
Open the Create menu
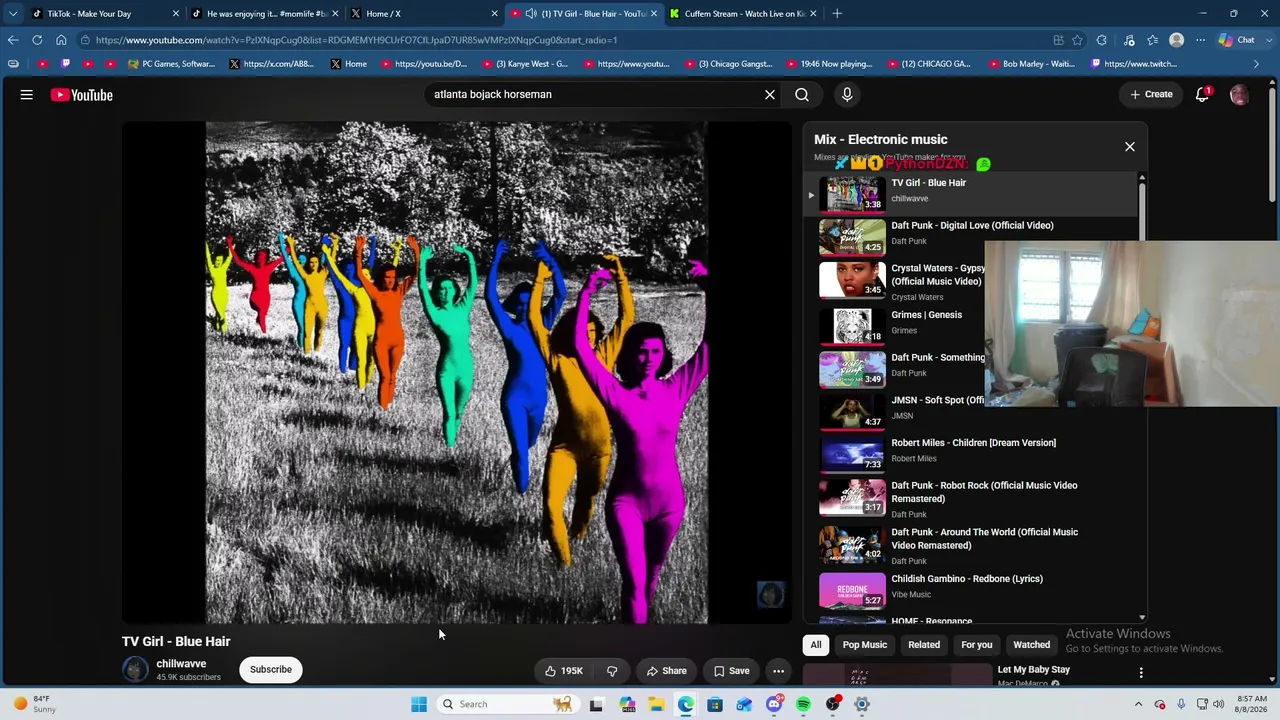tap(1151, 95)
